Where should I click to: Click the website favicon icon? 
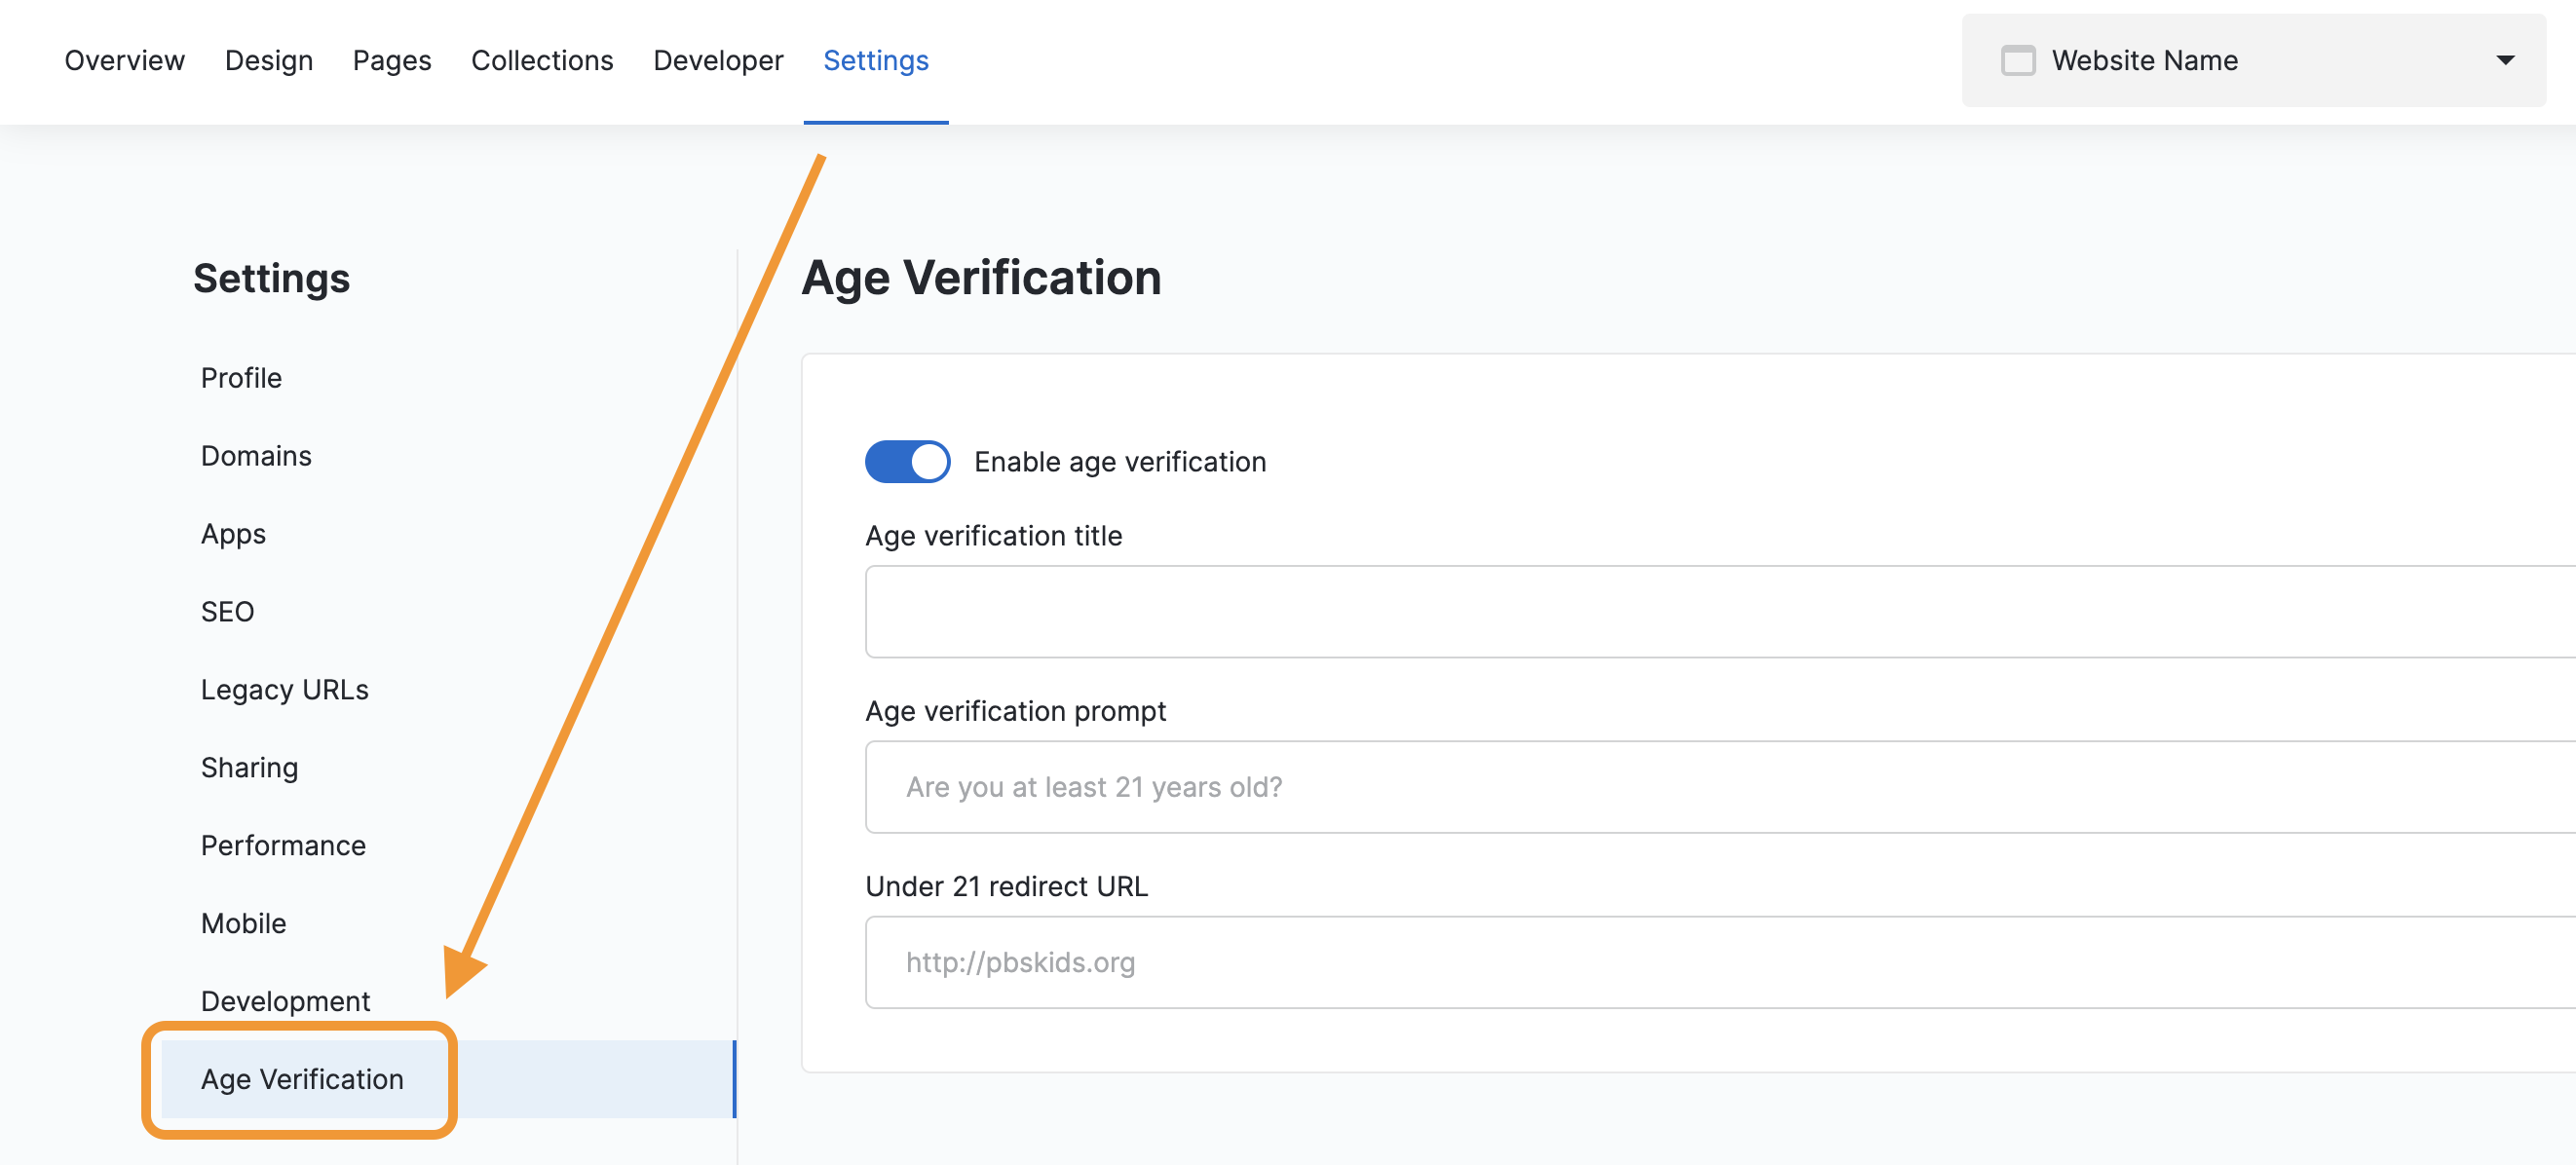pyautogui.click(x=2017, y=61)
